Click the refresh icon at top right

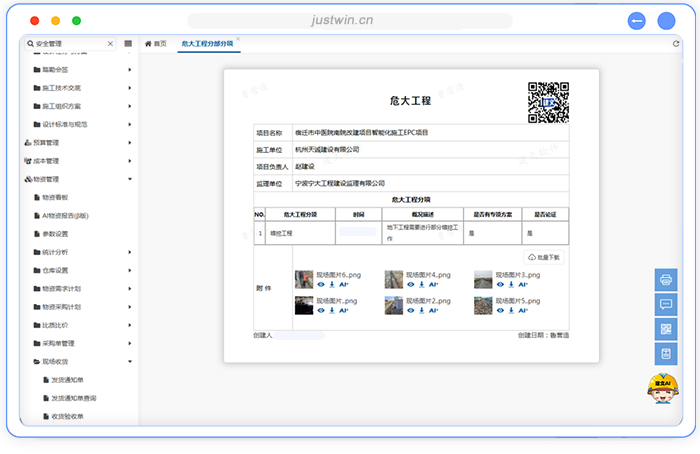click(x=676, y=44)
